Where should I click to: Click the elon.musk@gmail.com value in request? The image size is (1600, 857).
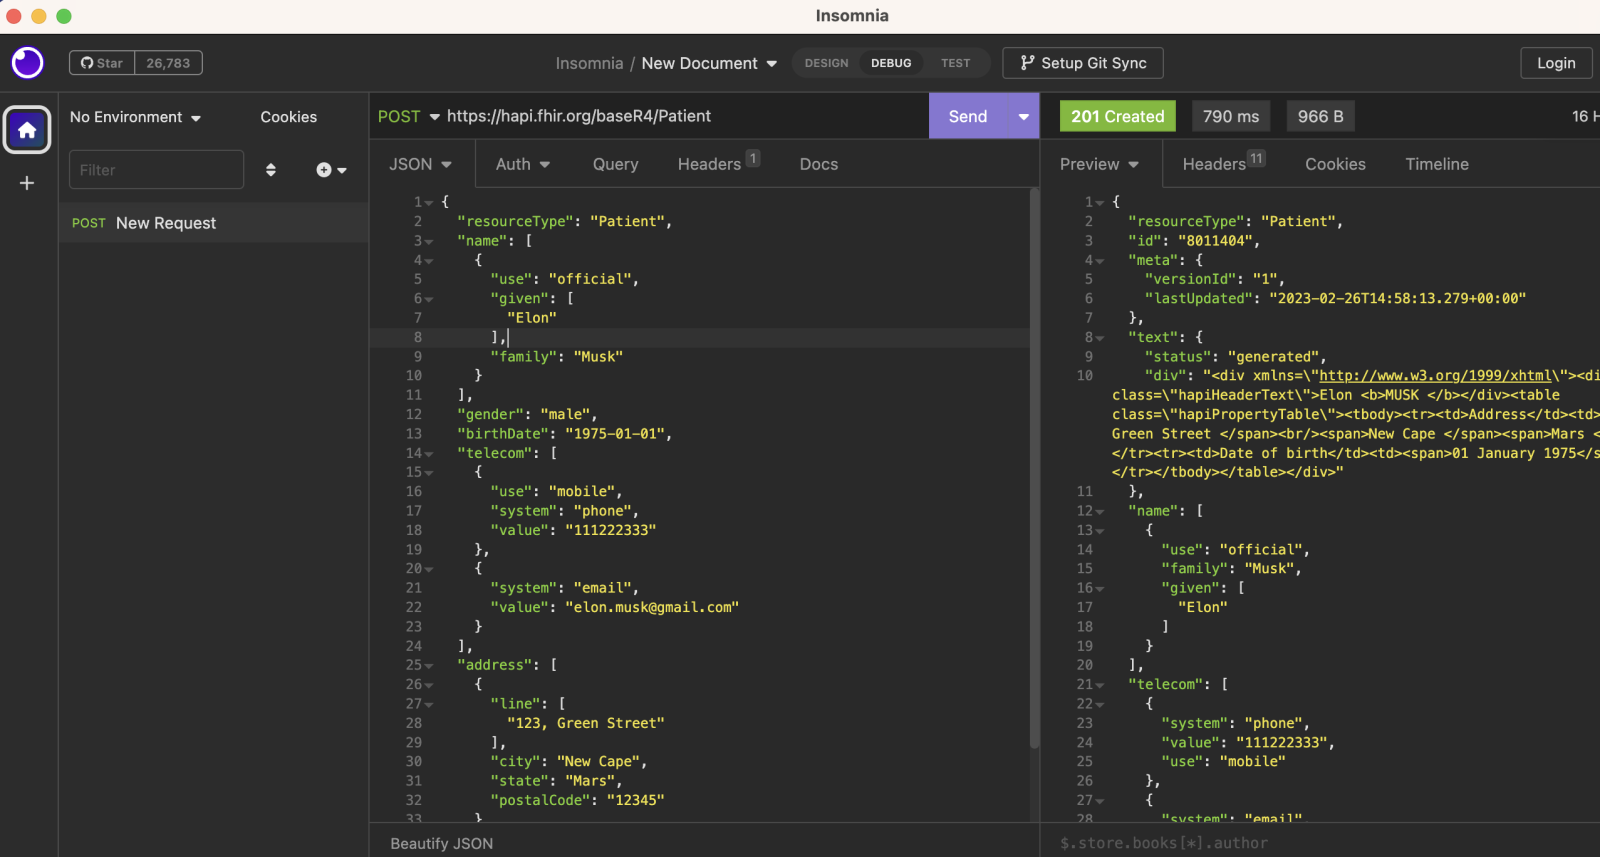tap(652, 608)
